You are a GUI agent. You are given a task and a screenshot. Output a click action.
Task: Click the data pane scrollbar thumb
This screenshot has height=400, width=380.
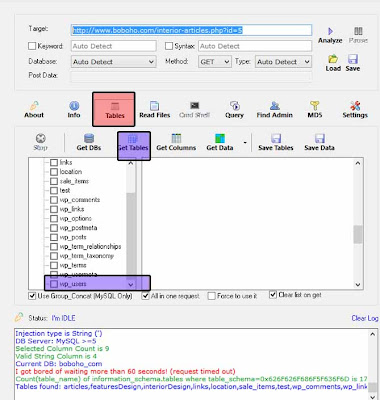[x=358, y=234]
